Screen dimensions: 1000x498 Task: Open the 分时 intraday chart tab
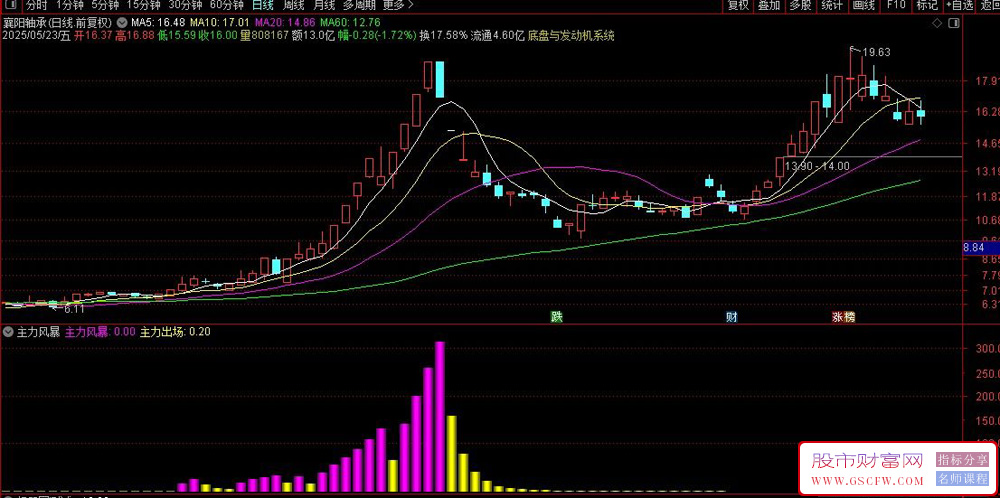tap(37, 6)
